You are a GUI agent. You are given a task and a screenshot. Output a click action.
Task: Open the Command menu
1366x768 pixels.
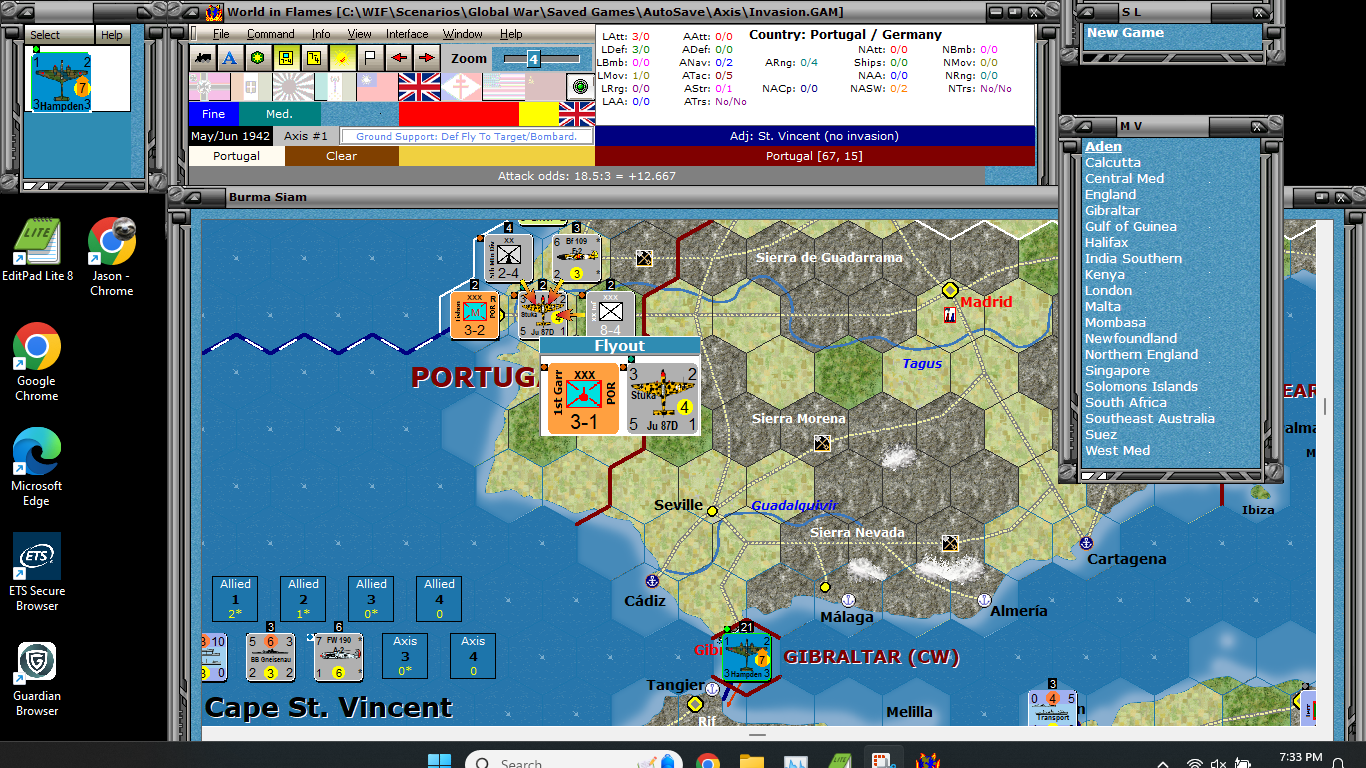271,34
